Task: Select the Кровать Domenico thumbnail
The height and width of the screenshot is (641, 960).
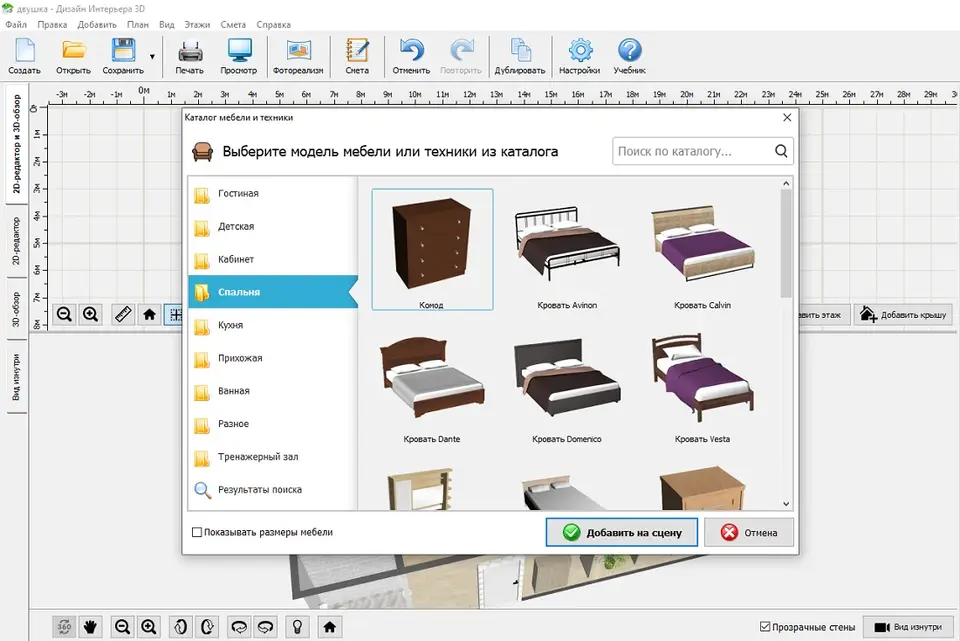Action: click(x=567, y=384)
